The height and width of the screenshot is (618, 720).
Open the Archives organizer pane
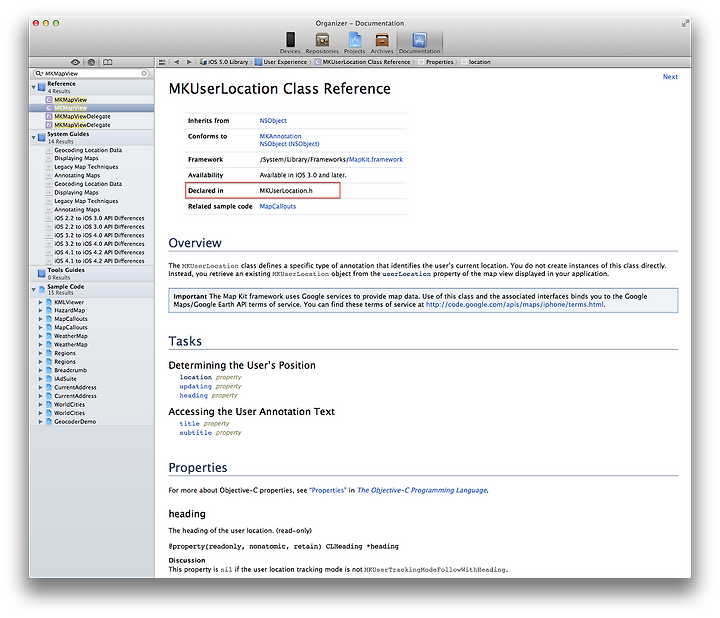coord(382,43)
